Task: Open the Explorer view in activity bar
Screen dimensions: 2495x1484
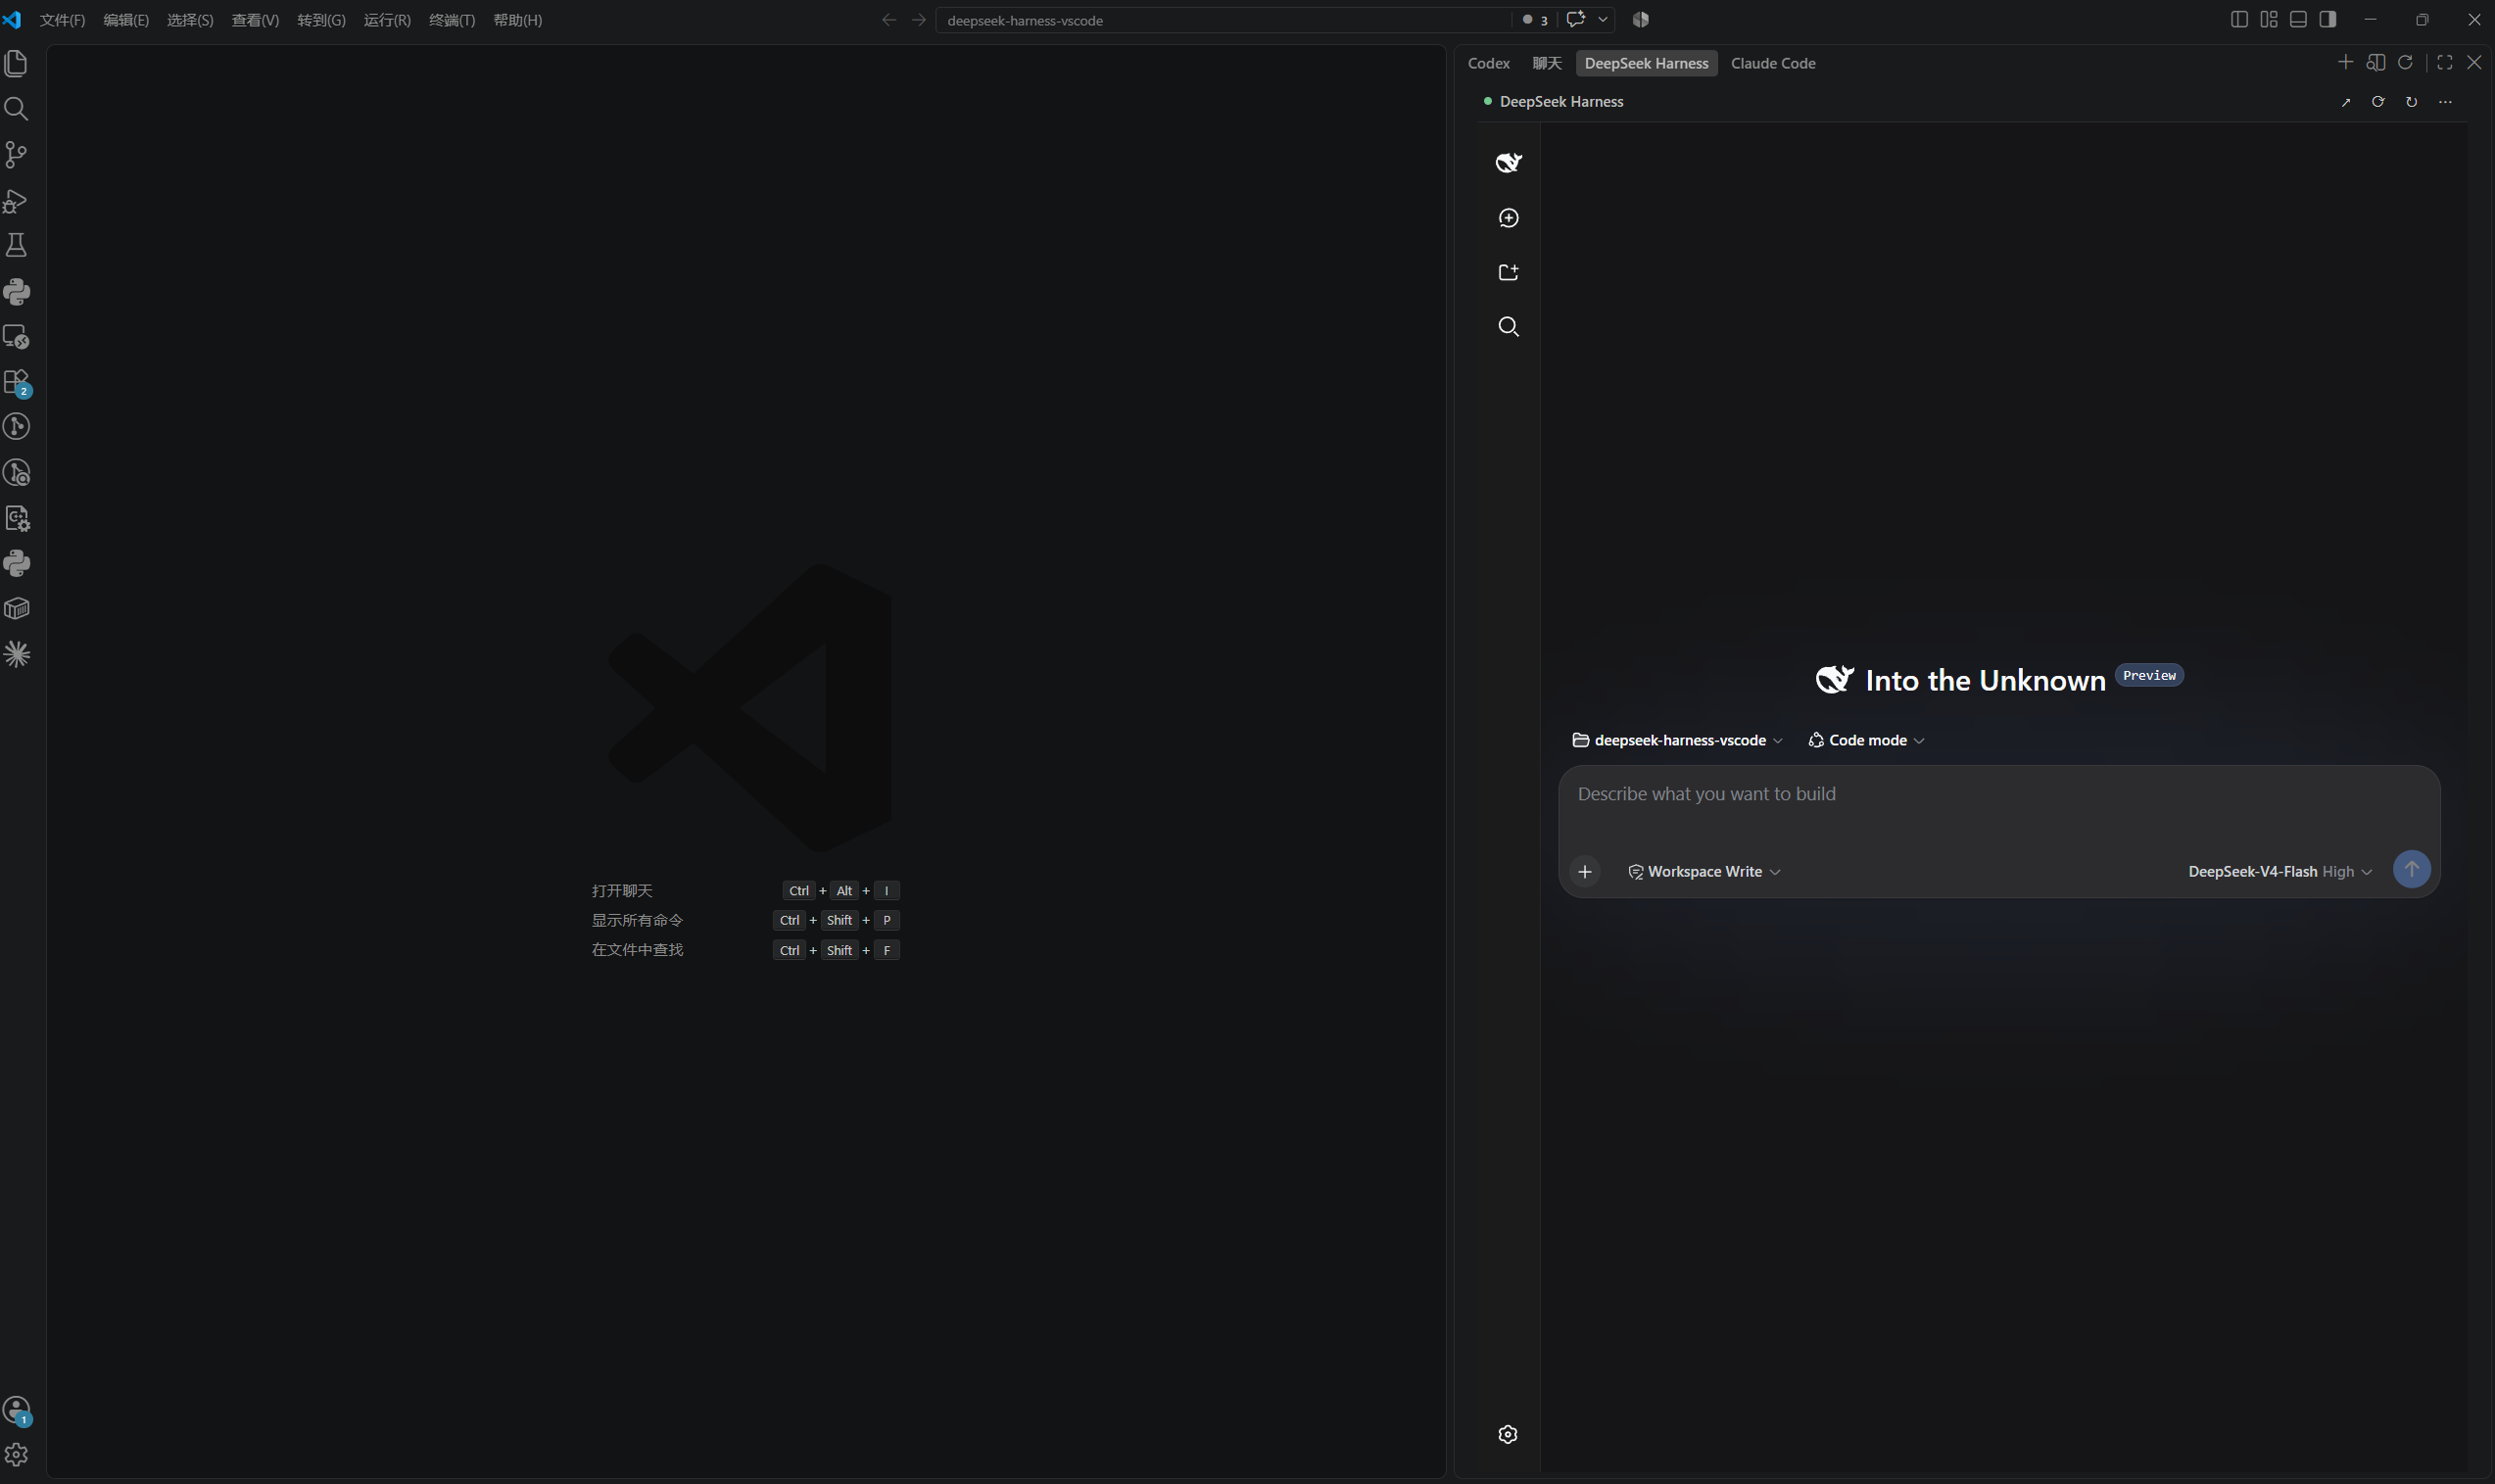Action: click(x=16, y=63)
